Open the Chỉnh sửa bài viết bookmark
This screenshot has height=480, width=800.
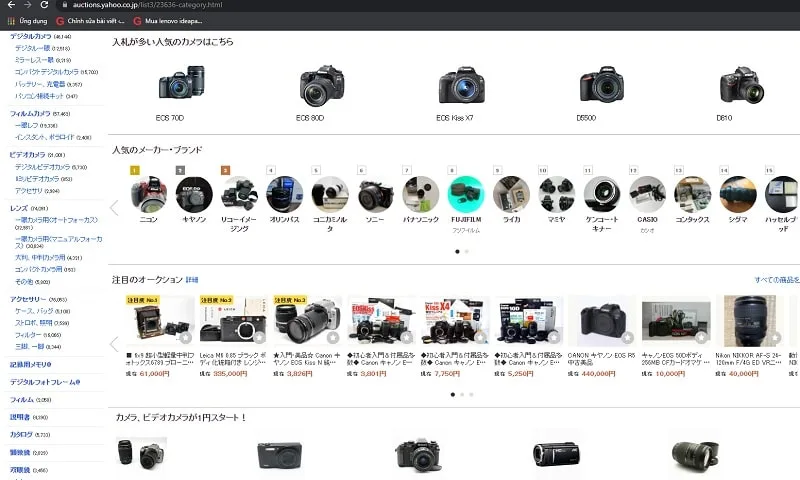click(90, 21)
